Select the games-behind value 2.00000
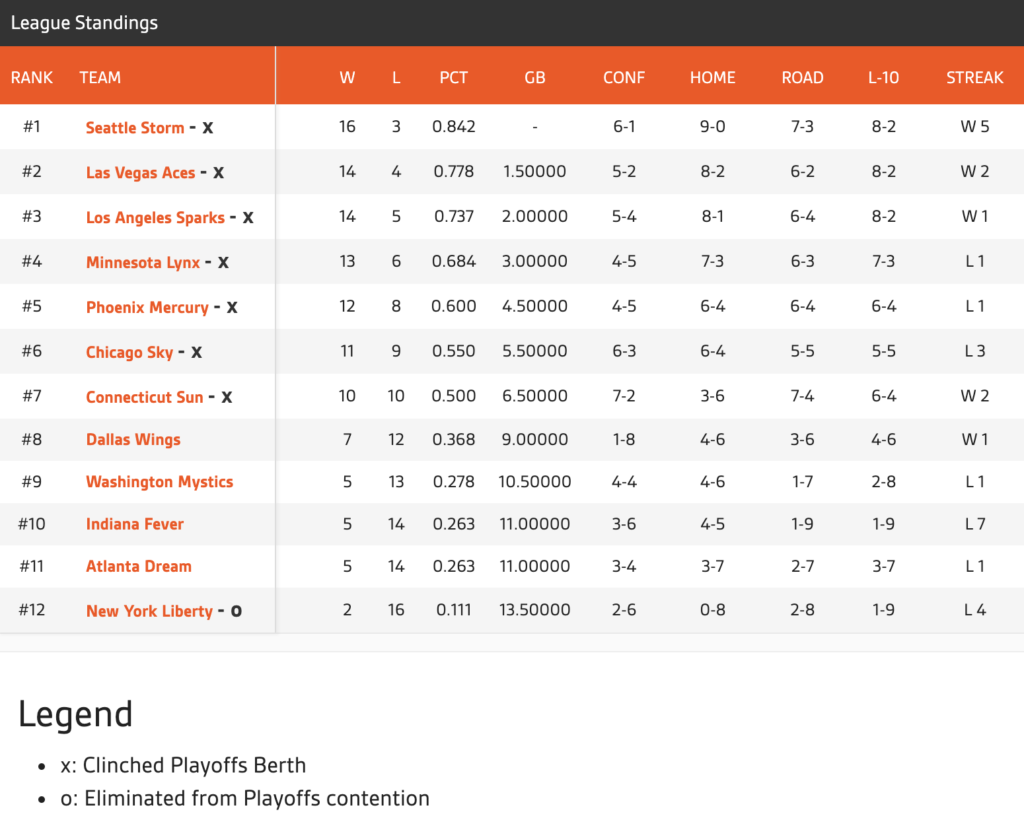This screenshot has width=1024, height=824. point(534,216)
